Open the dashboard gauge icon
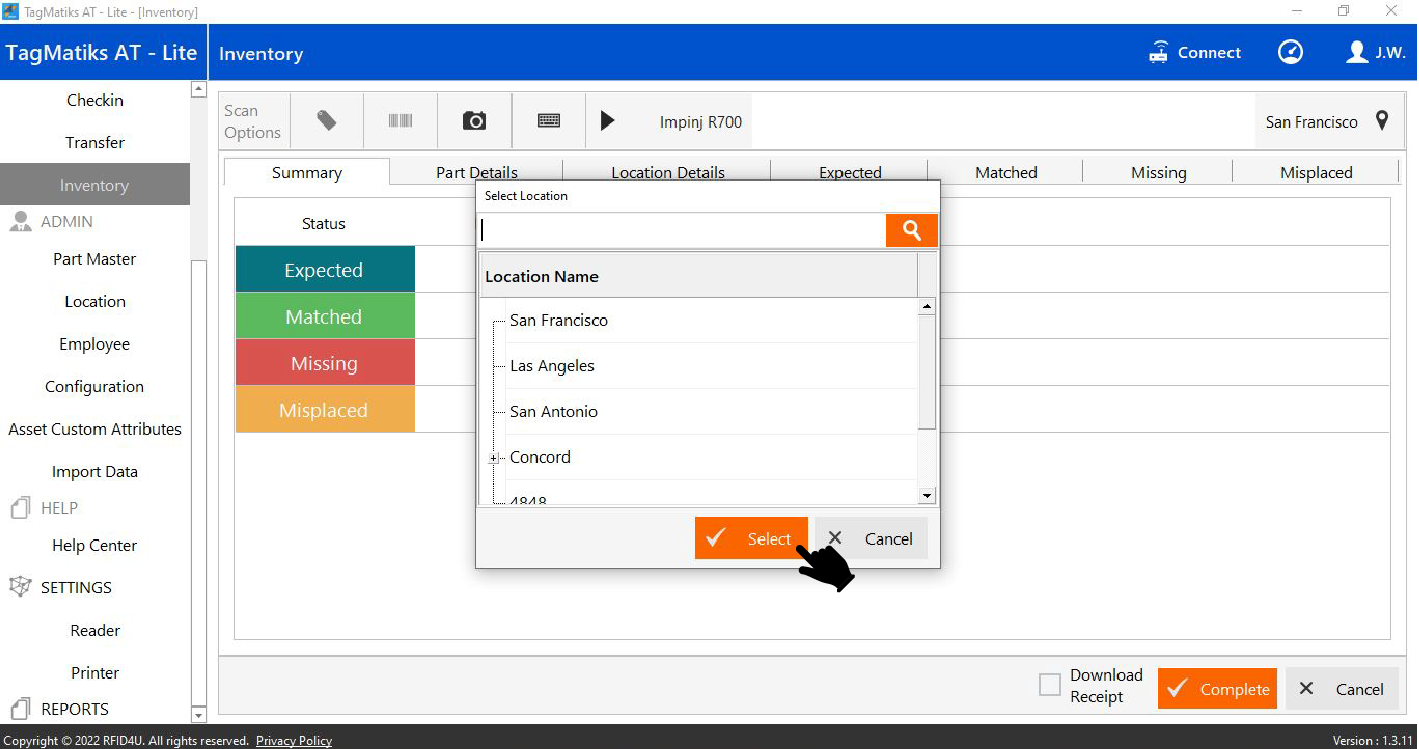The height and width of the screenshot is (749, 1419). click(1290, 52)
